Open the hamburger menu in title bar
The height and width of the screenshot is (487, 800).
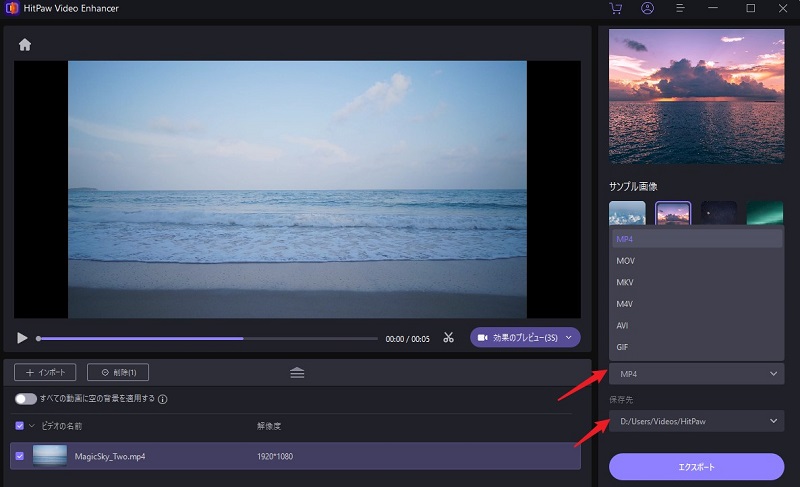(x=680, y=8)
